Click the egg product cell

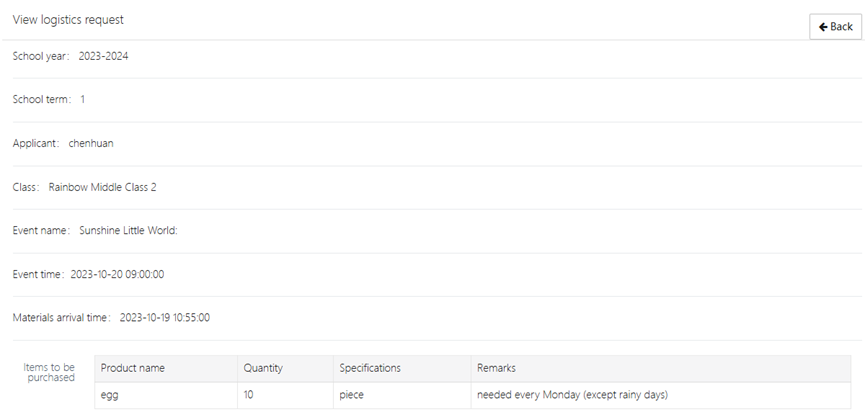click(x=110, y=395)
